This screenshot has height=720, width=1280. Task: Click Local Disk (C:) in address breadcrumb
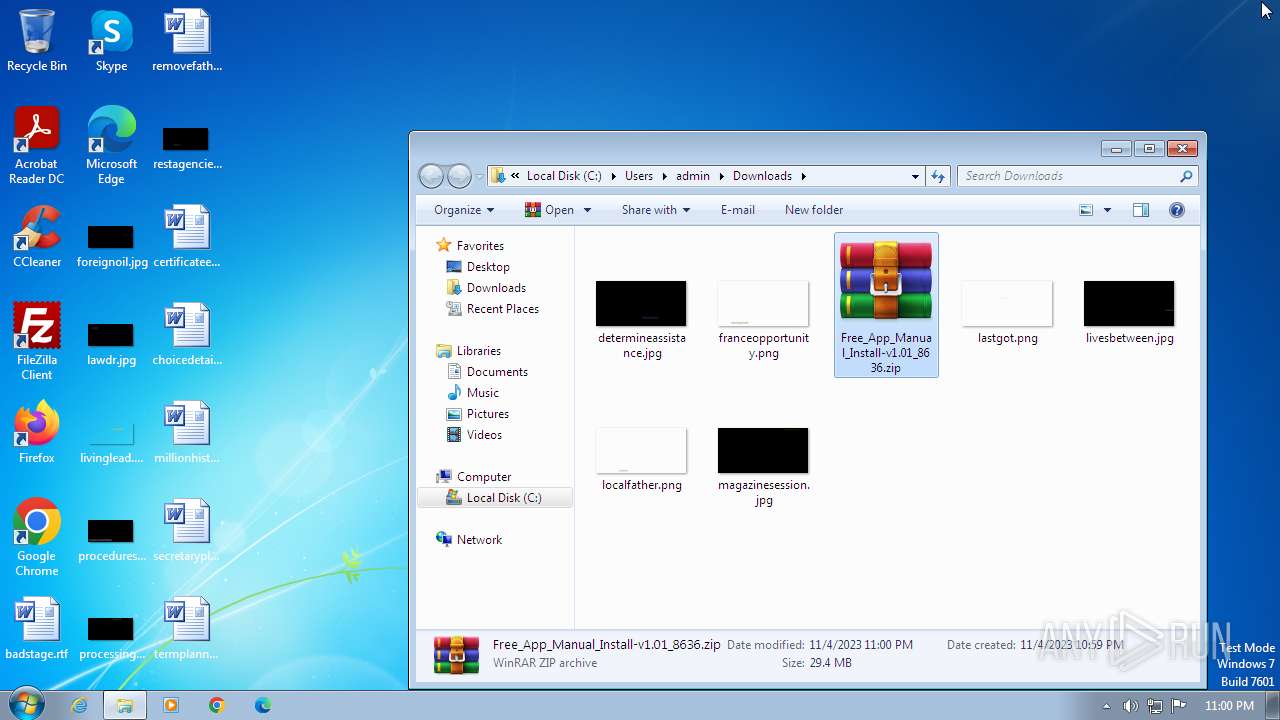pyautogui.click(x=564, y=176)
